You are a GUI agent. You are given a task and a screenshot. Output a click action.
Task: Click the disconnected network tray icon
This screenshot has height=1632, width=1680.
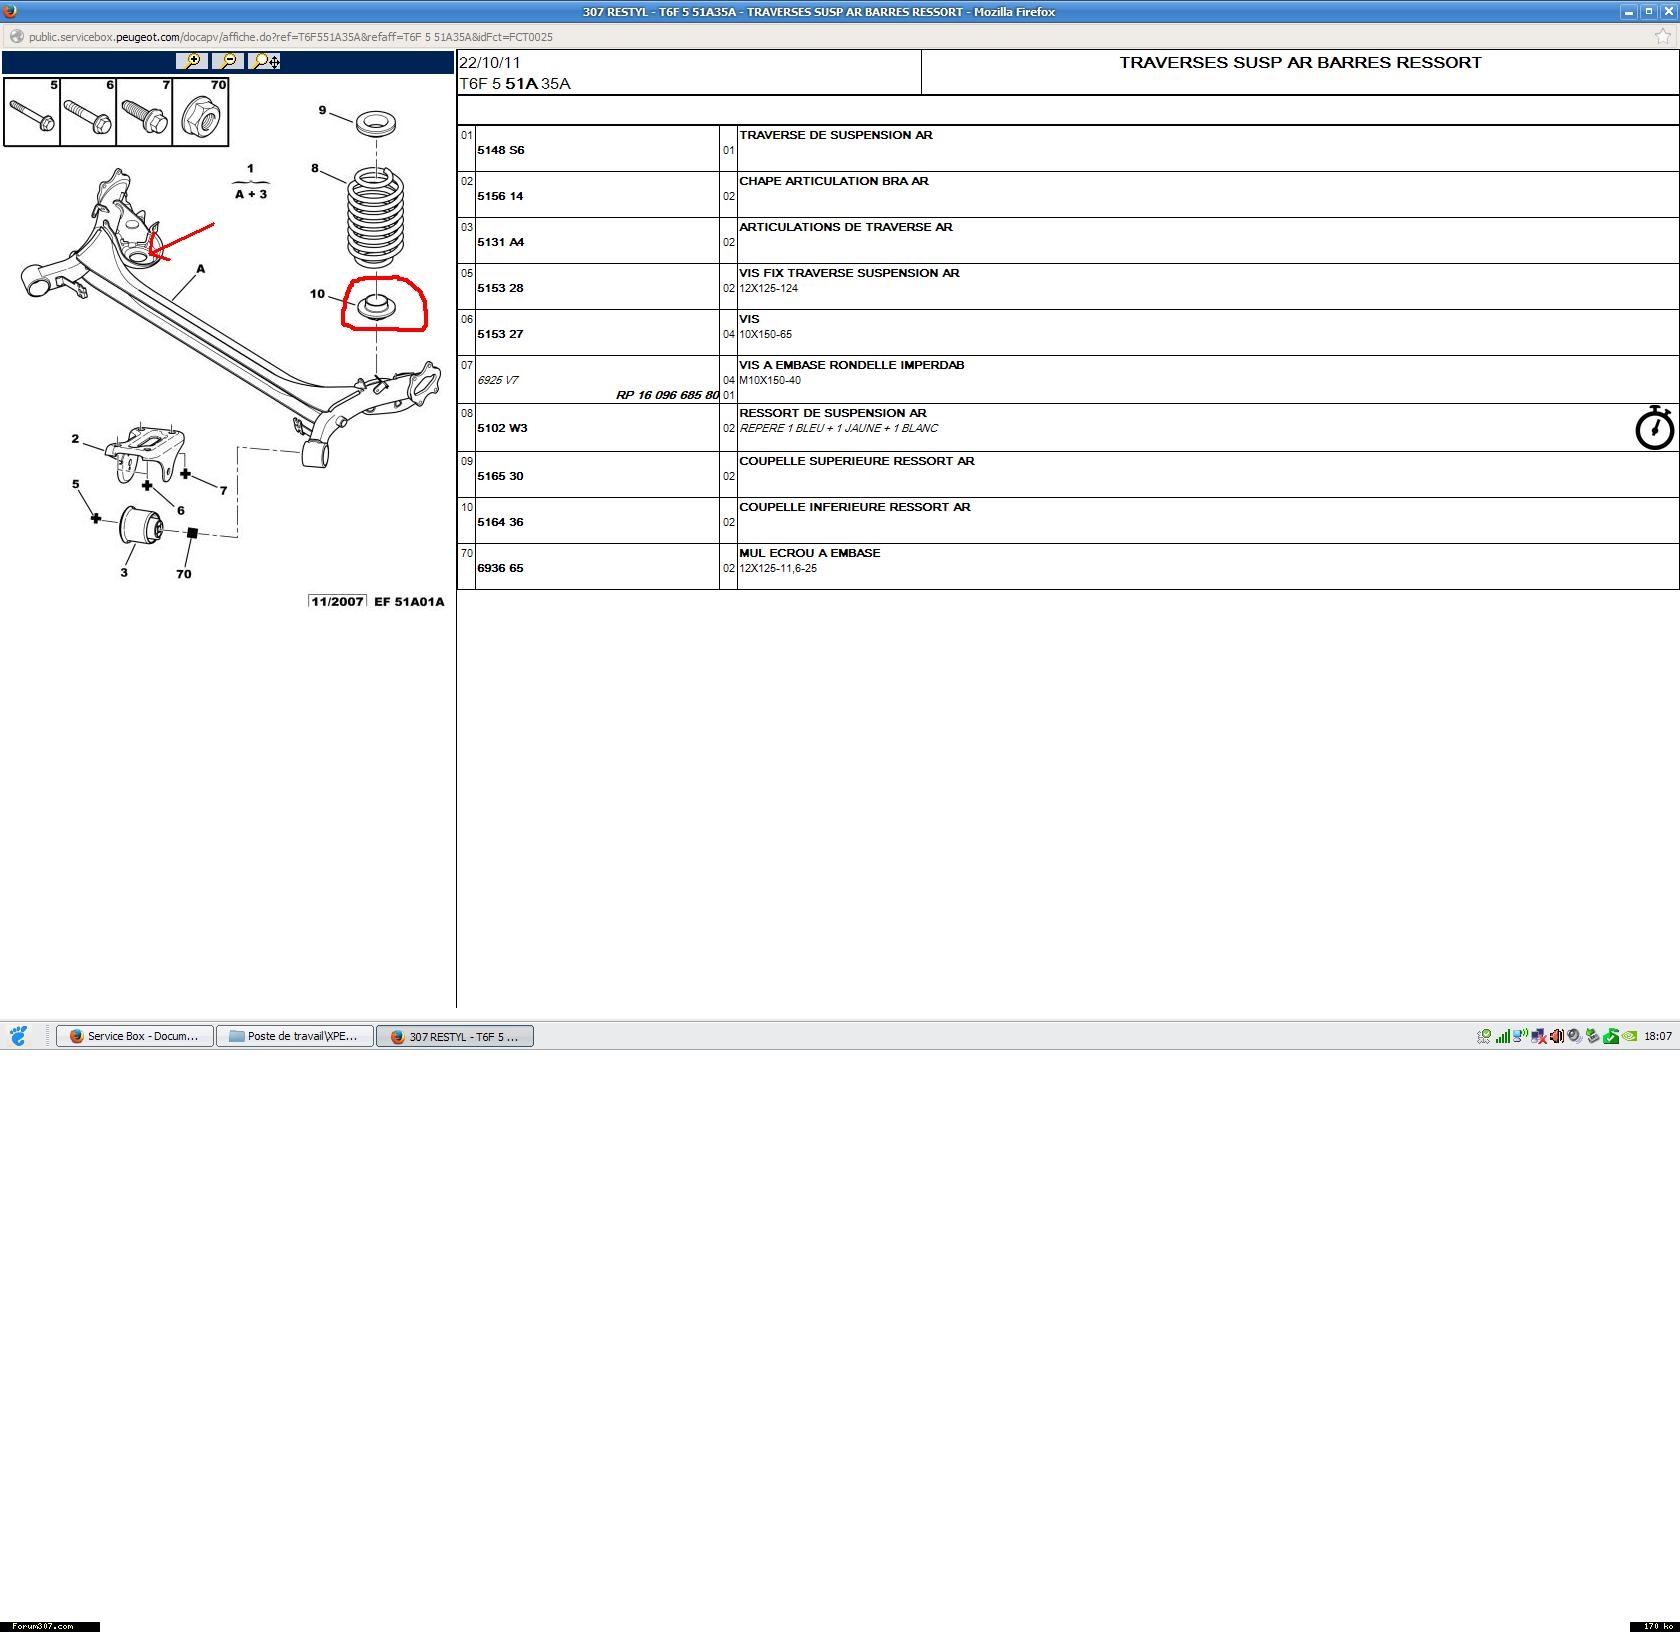(x=1538, y=1036)
